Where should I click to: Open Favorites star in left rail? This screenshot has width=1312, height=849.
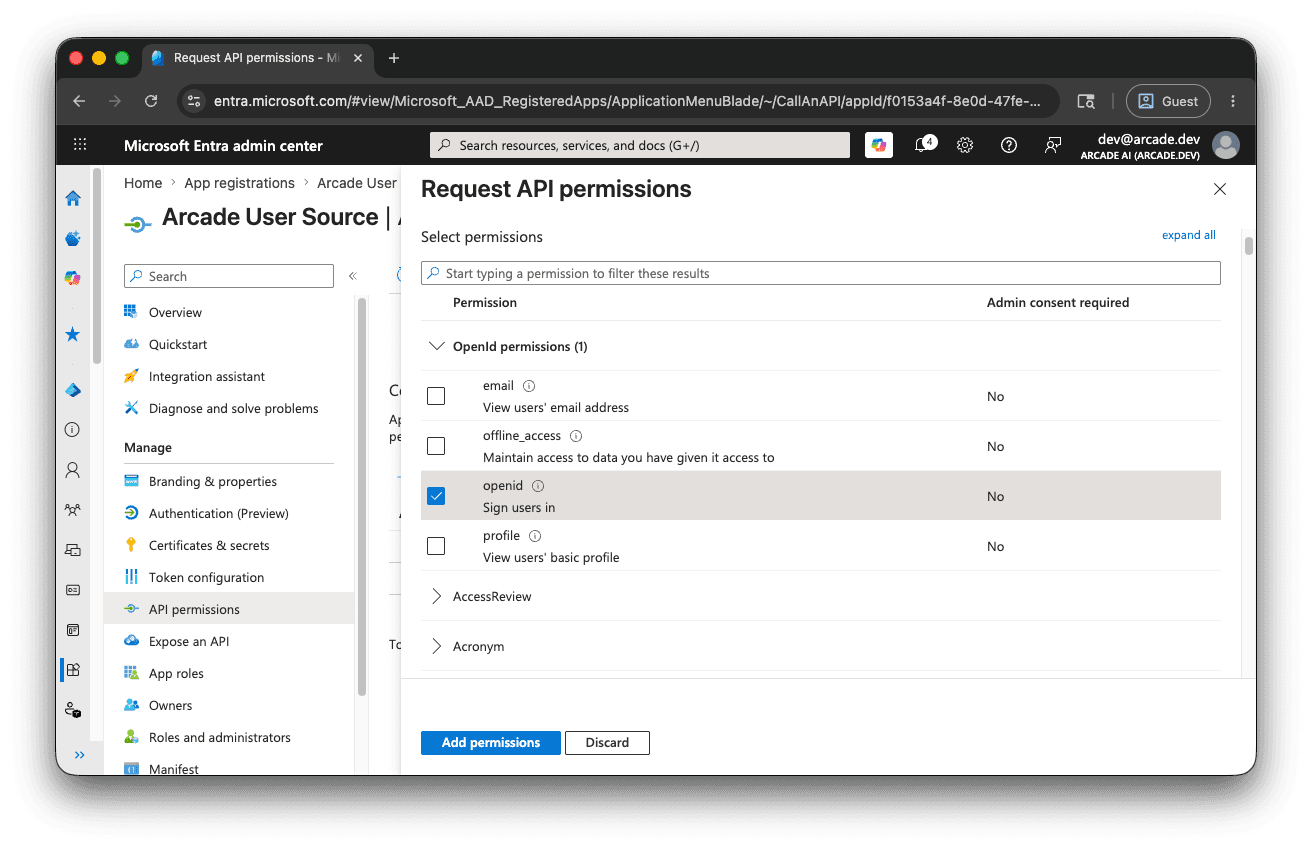click(x=73, y=334)
